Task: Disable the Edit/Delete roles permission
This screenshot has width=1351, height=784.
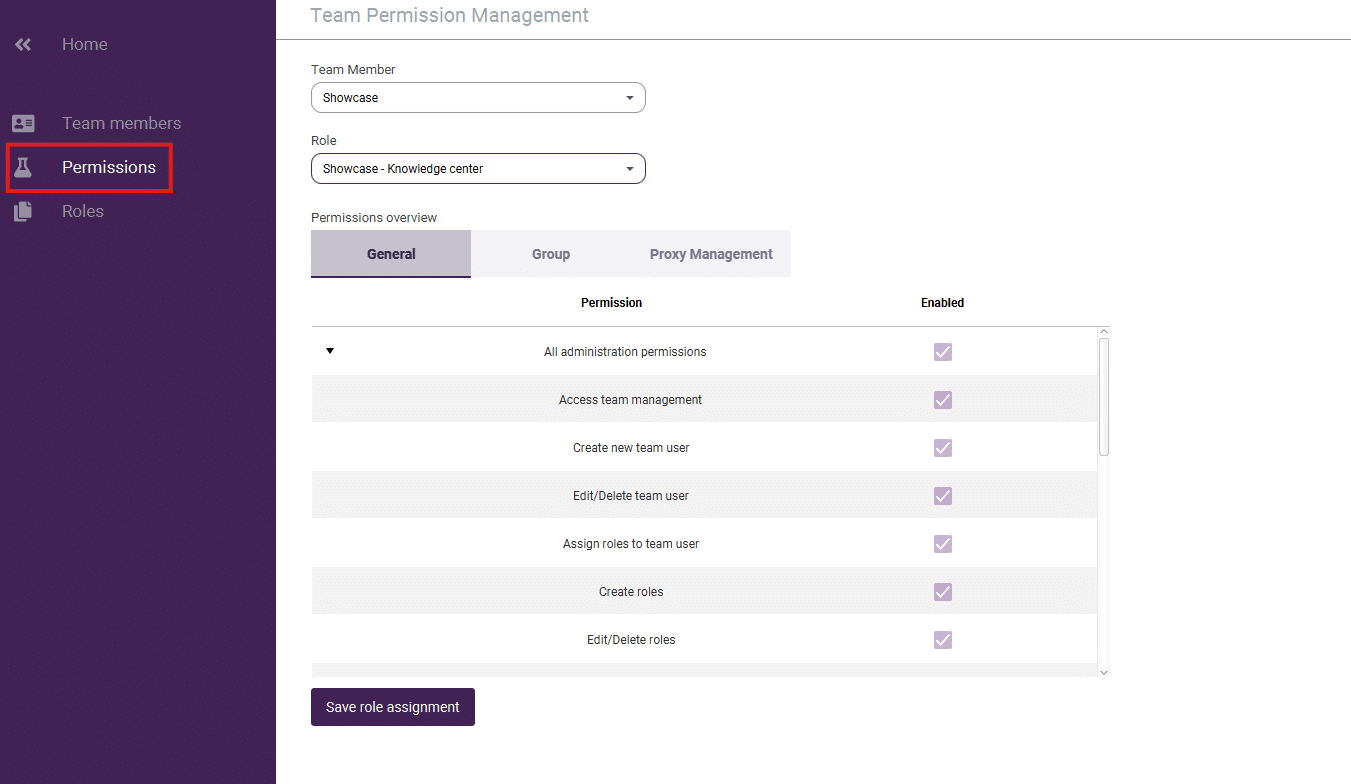Action: pos(942,639)
